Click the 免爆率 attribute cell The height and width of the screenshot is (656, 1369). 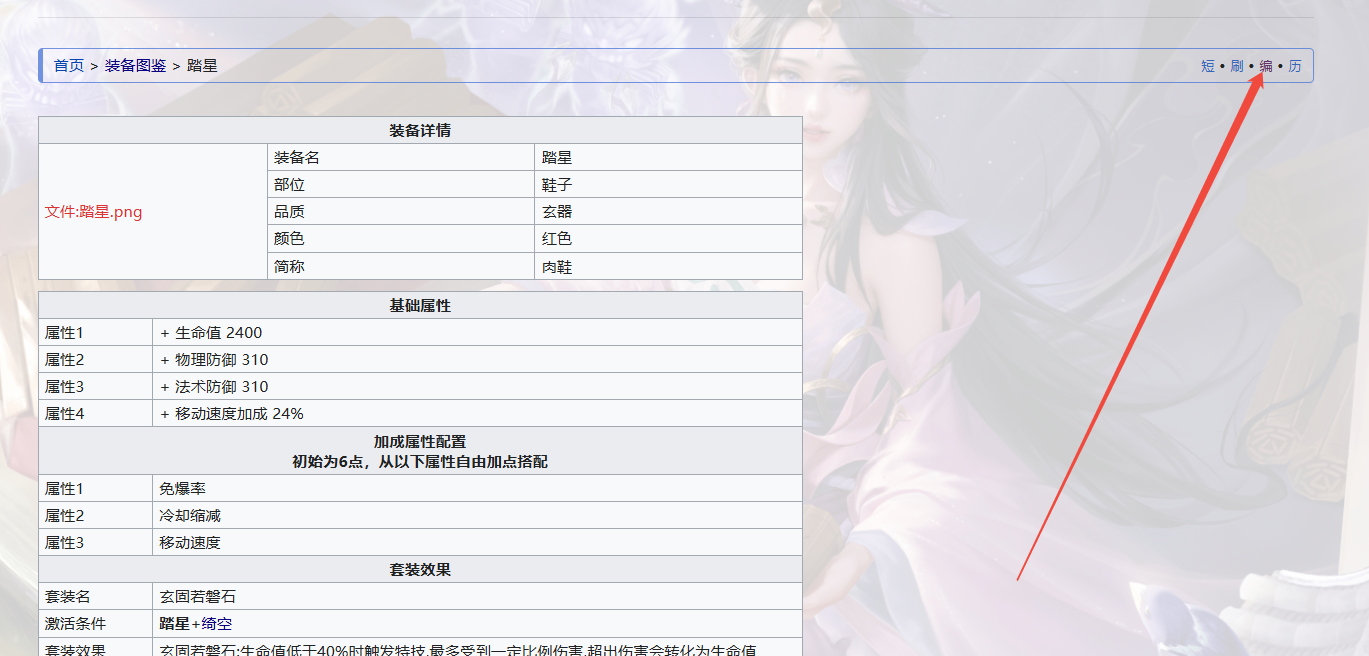477,489
